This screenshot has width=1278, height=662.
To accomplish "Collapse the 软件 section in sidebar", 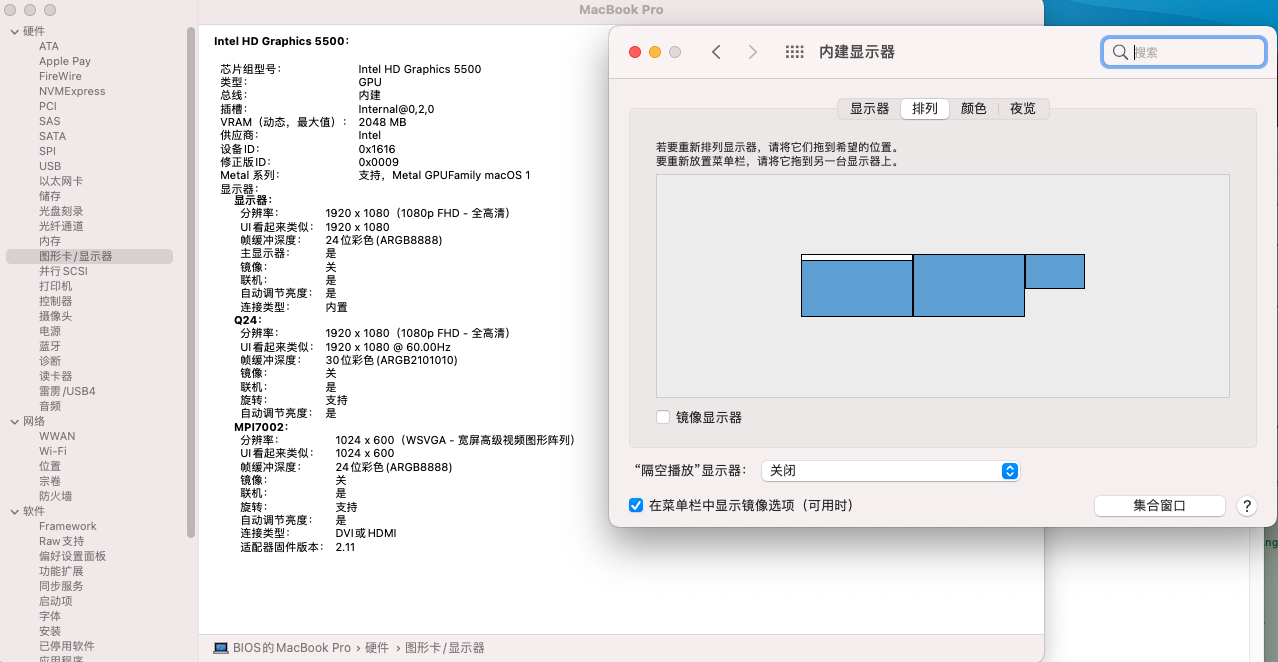I will (14, 512).
